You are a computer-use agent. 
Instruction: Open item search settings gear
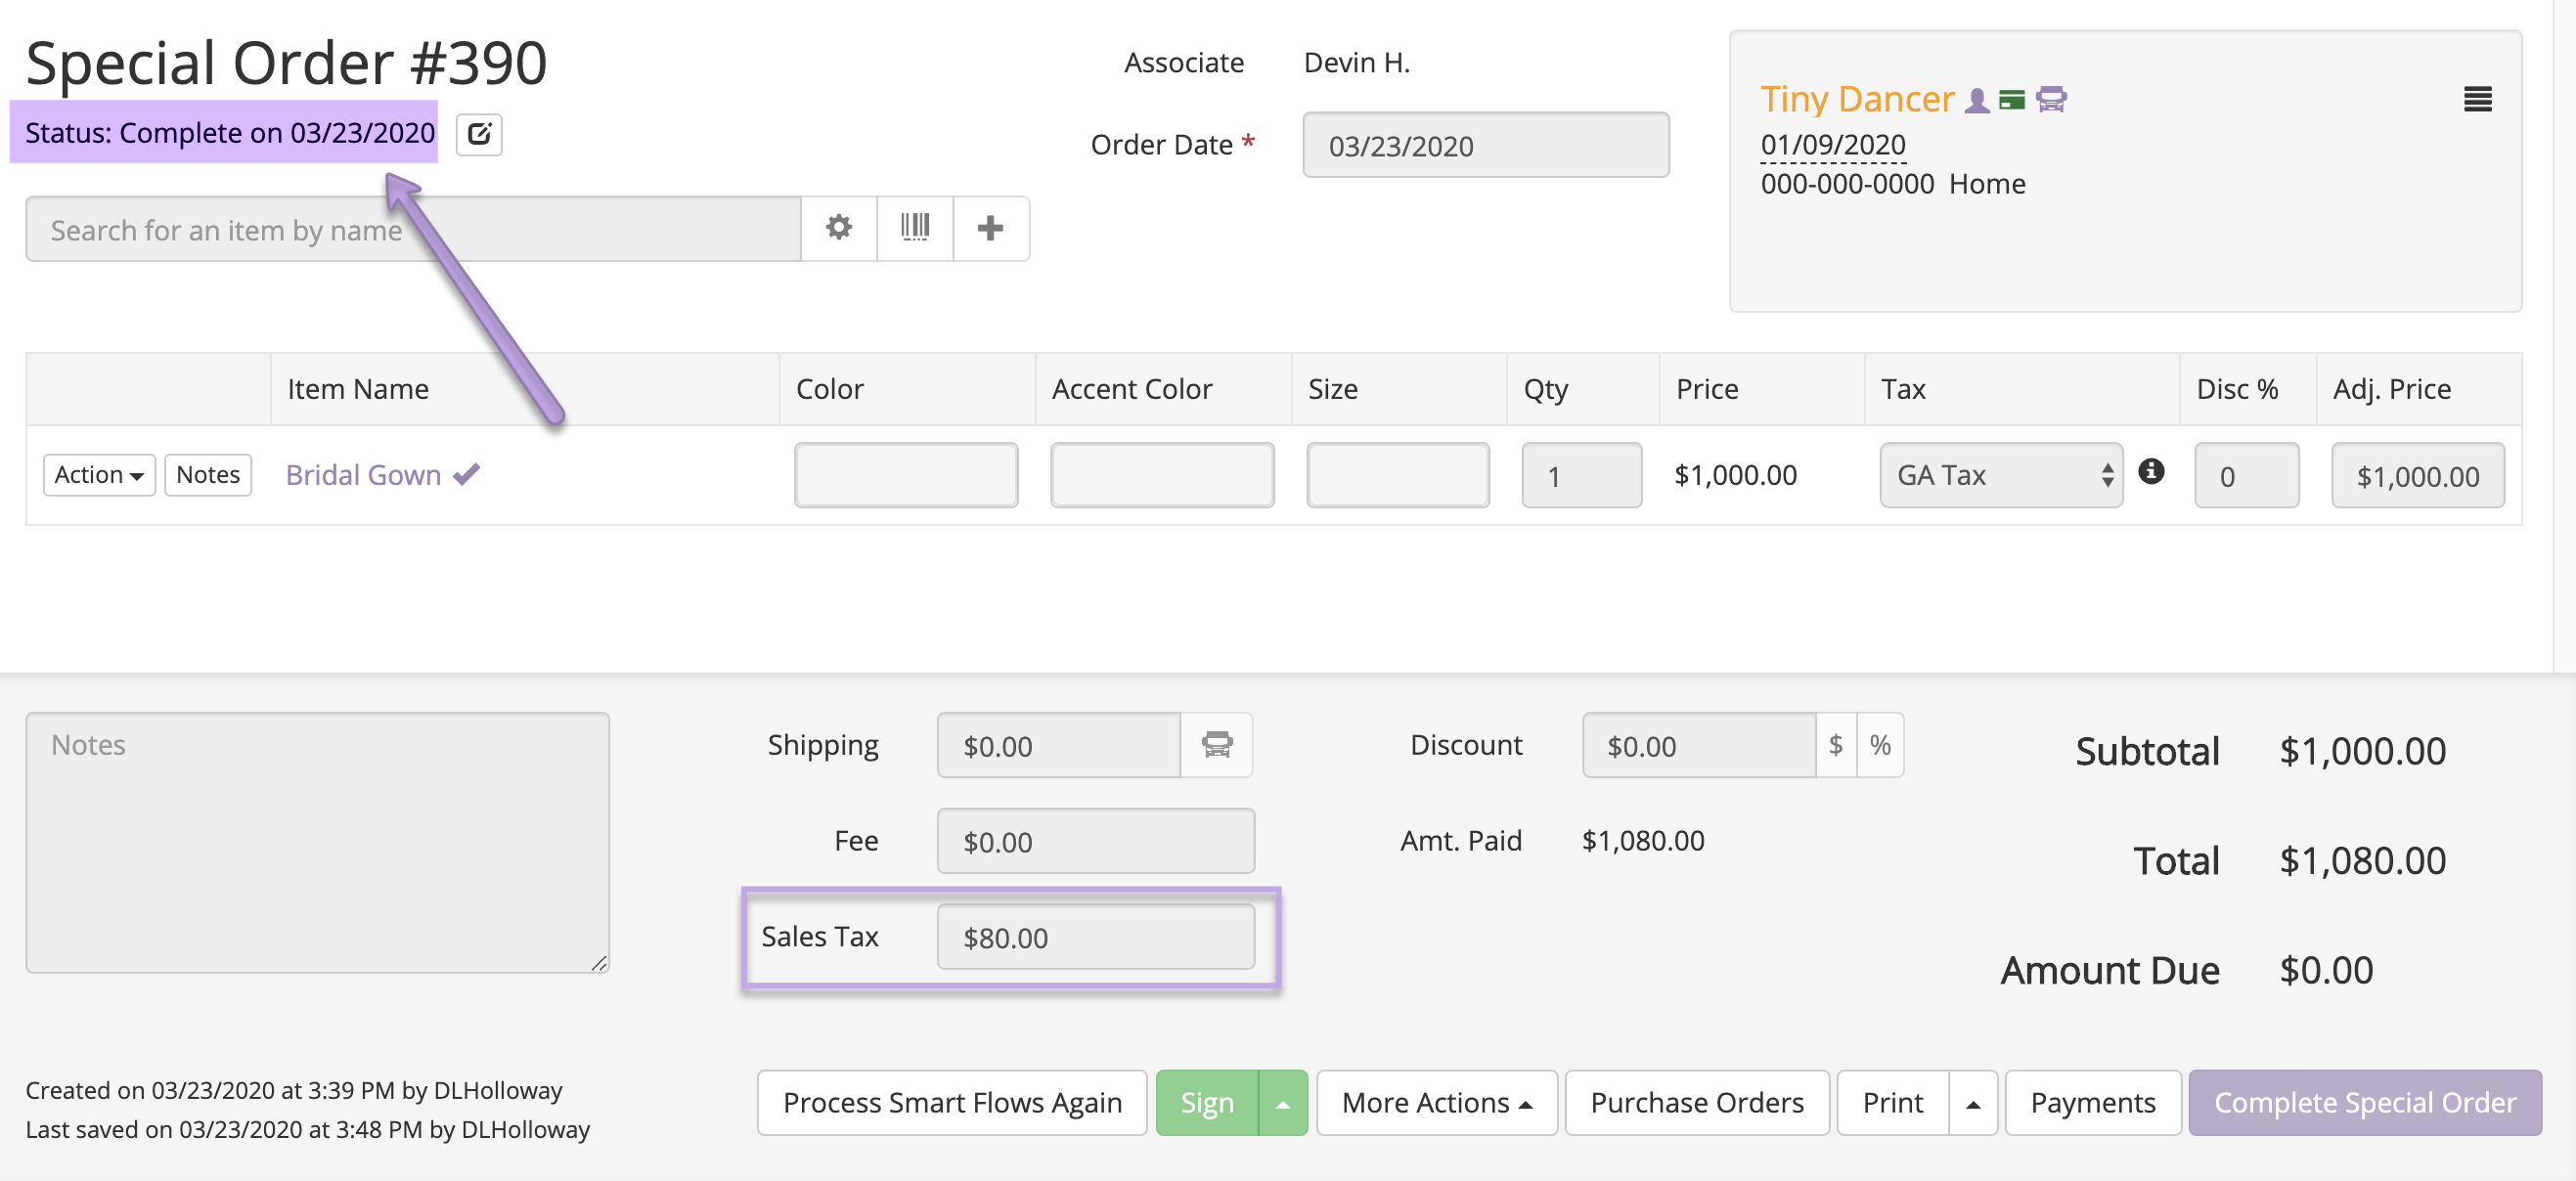tap(838, 228)
